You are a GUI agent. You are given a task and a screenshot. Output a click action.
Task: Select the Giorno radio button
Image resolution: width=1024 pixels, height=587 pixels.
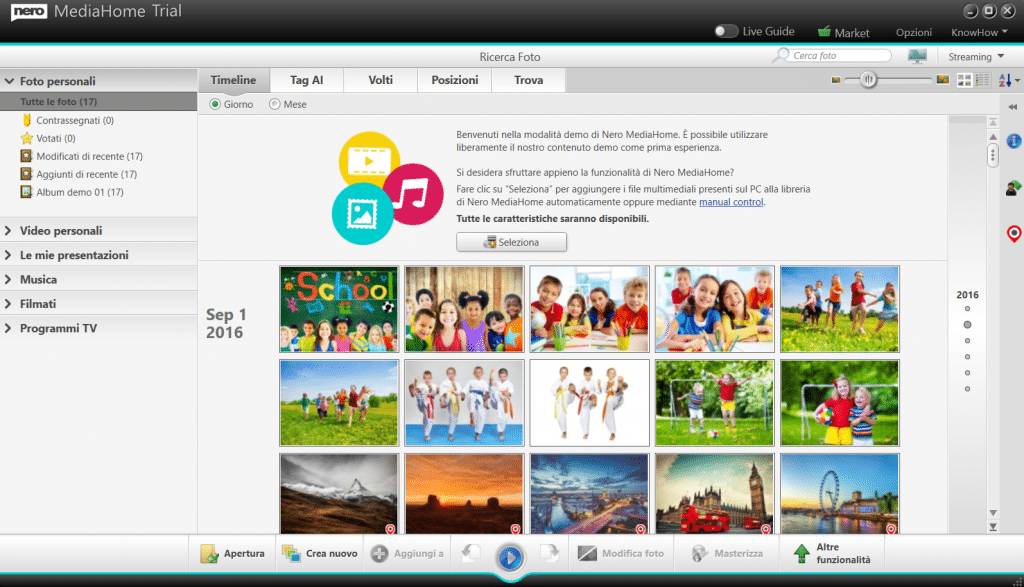215,104
